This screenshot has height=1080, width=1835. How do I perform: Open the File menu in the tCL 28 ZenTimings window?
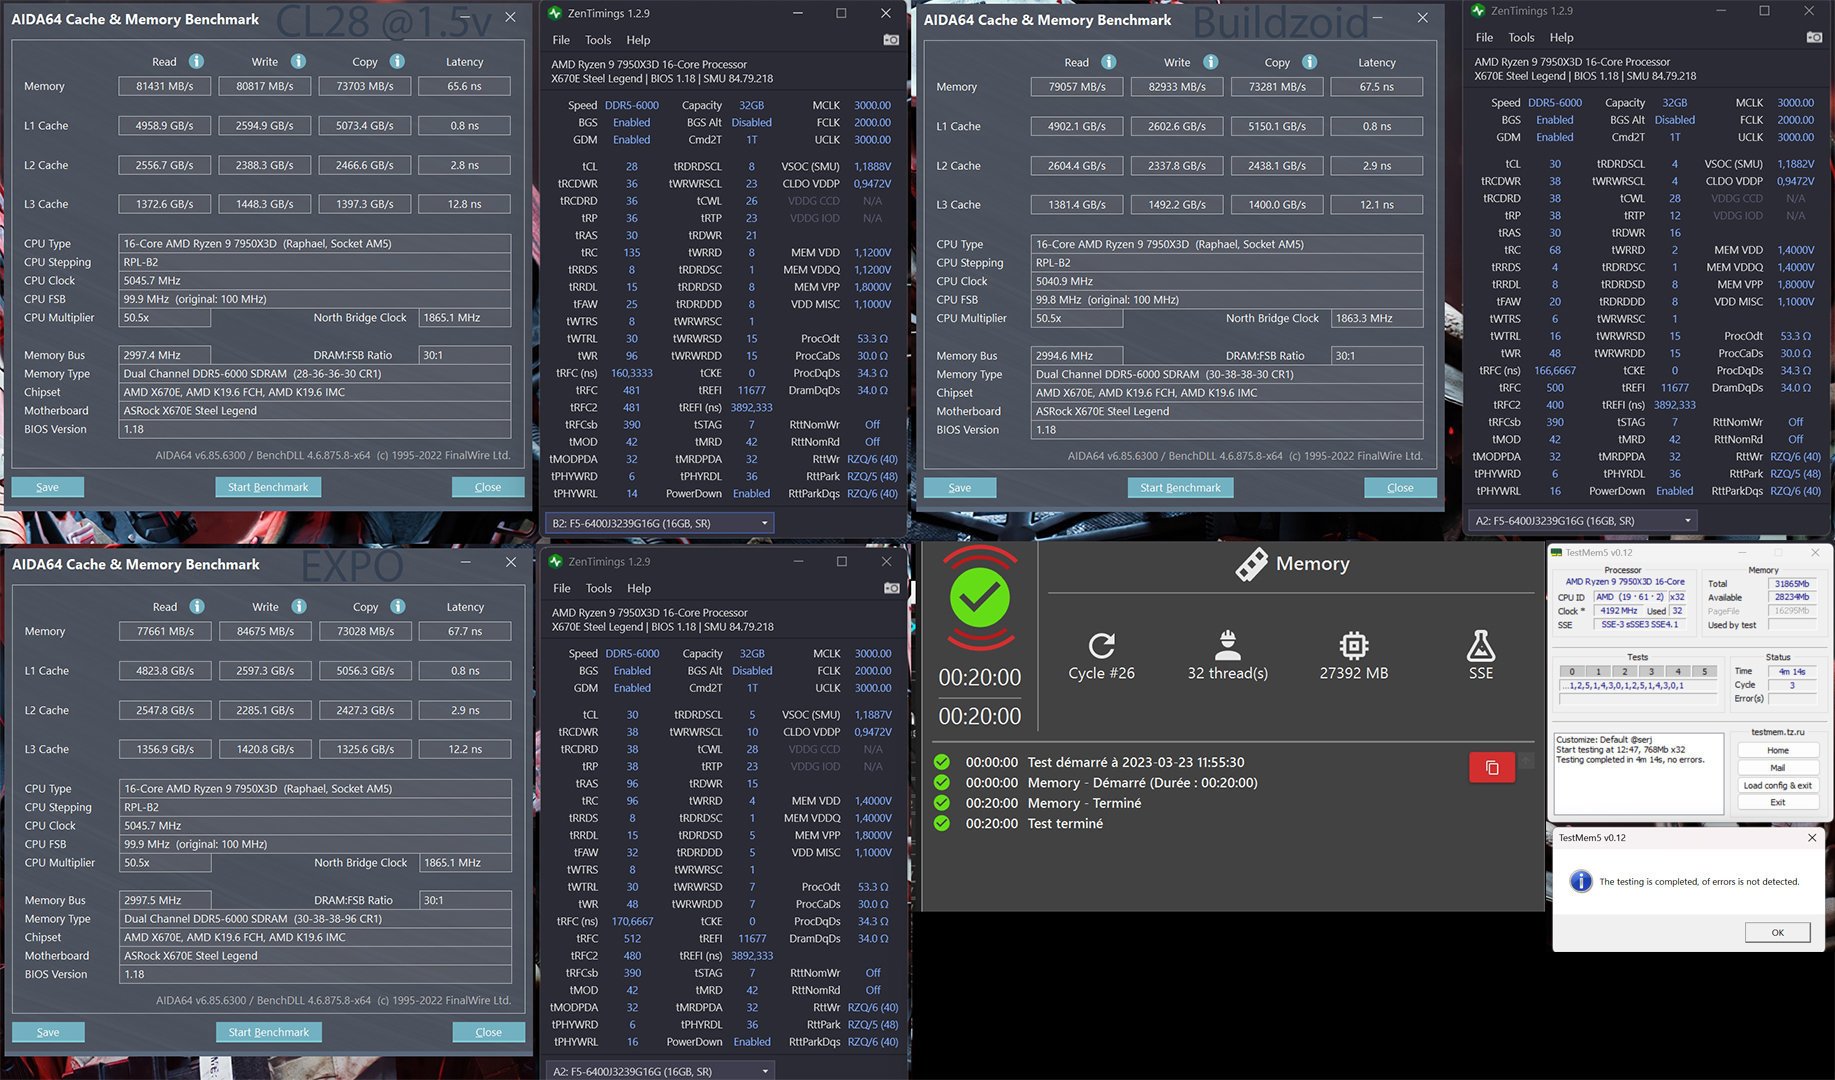(x=561, y=40)
